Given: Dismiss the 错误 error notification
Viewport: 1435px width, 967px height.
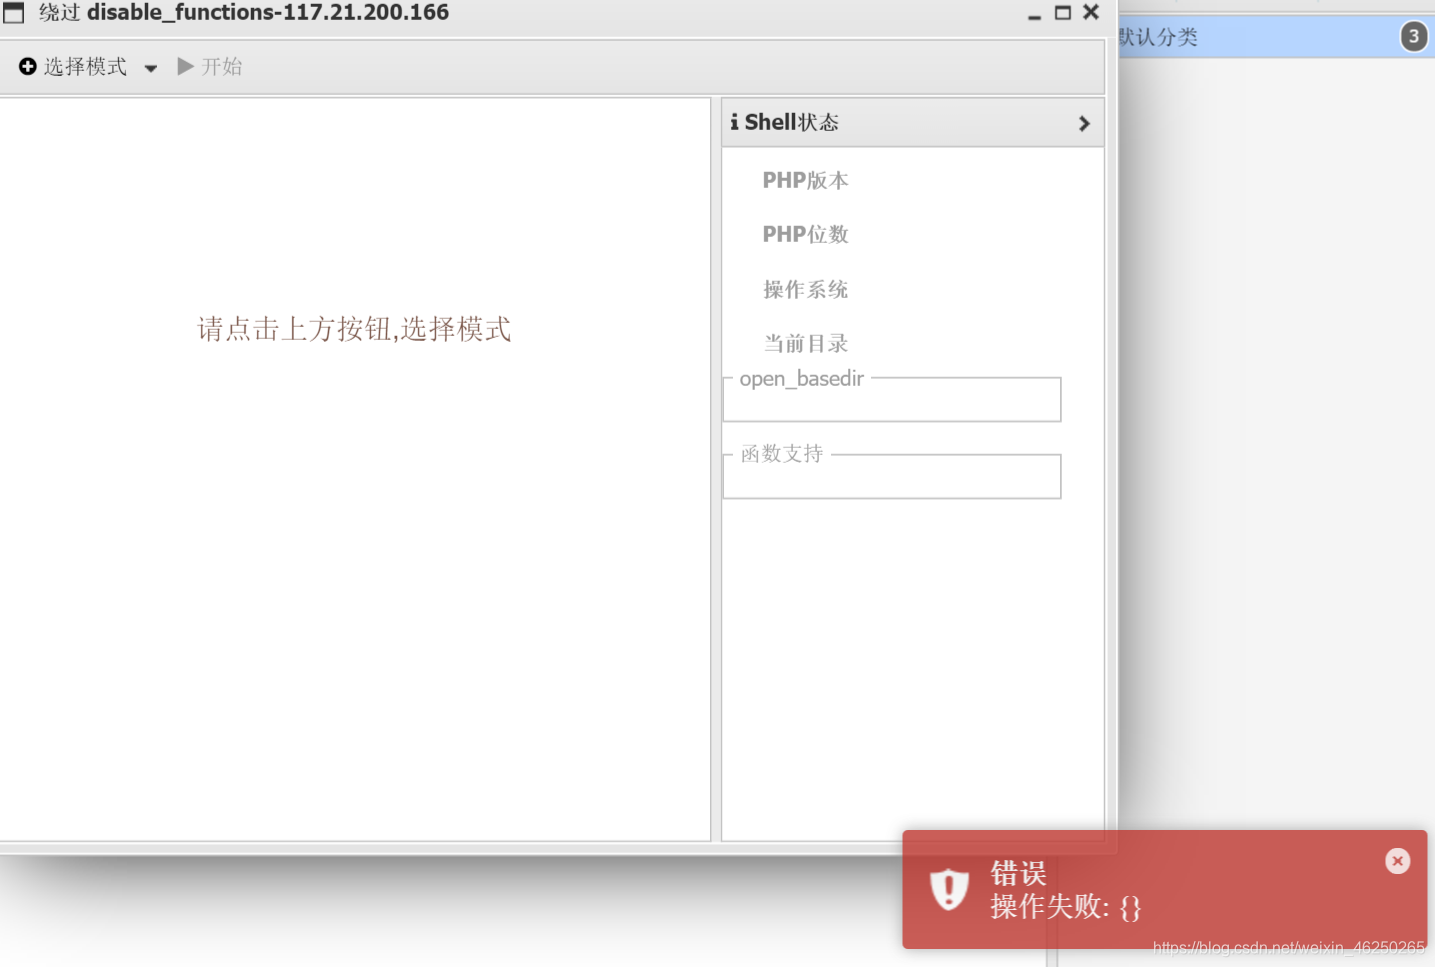Looking at the screenshot, I should click(x=1398, y=861).
